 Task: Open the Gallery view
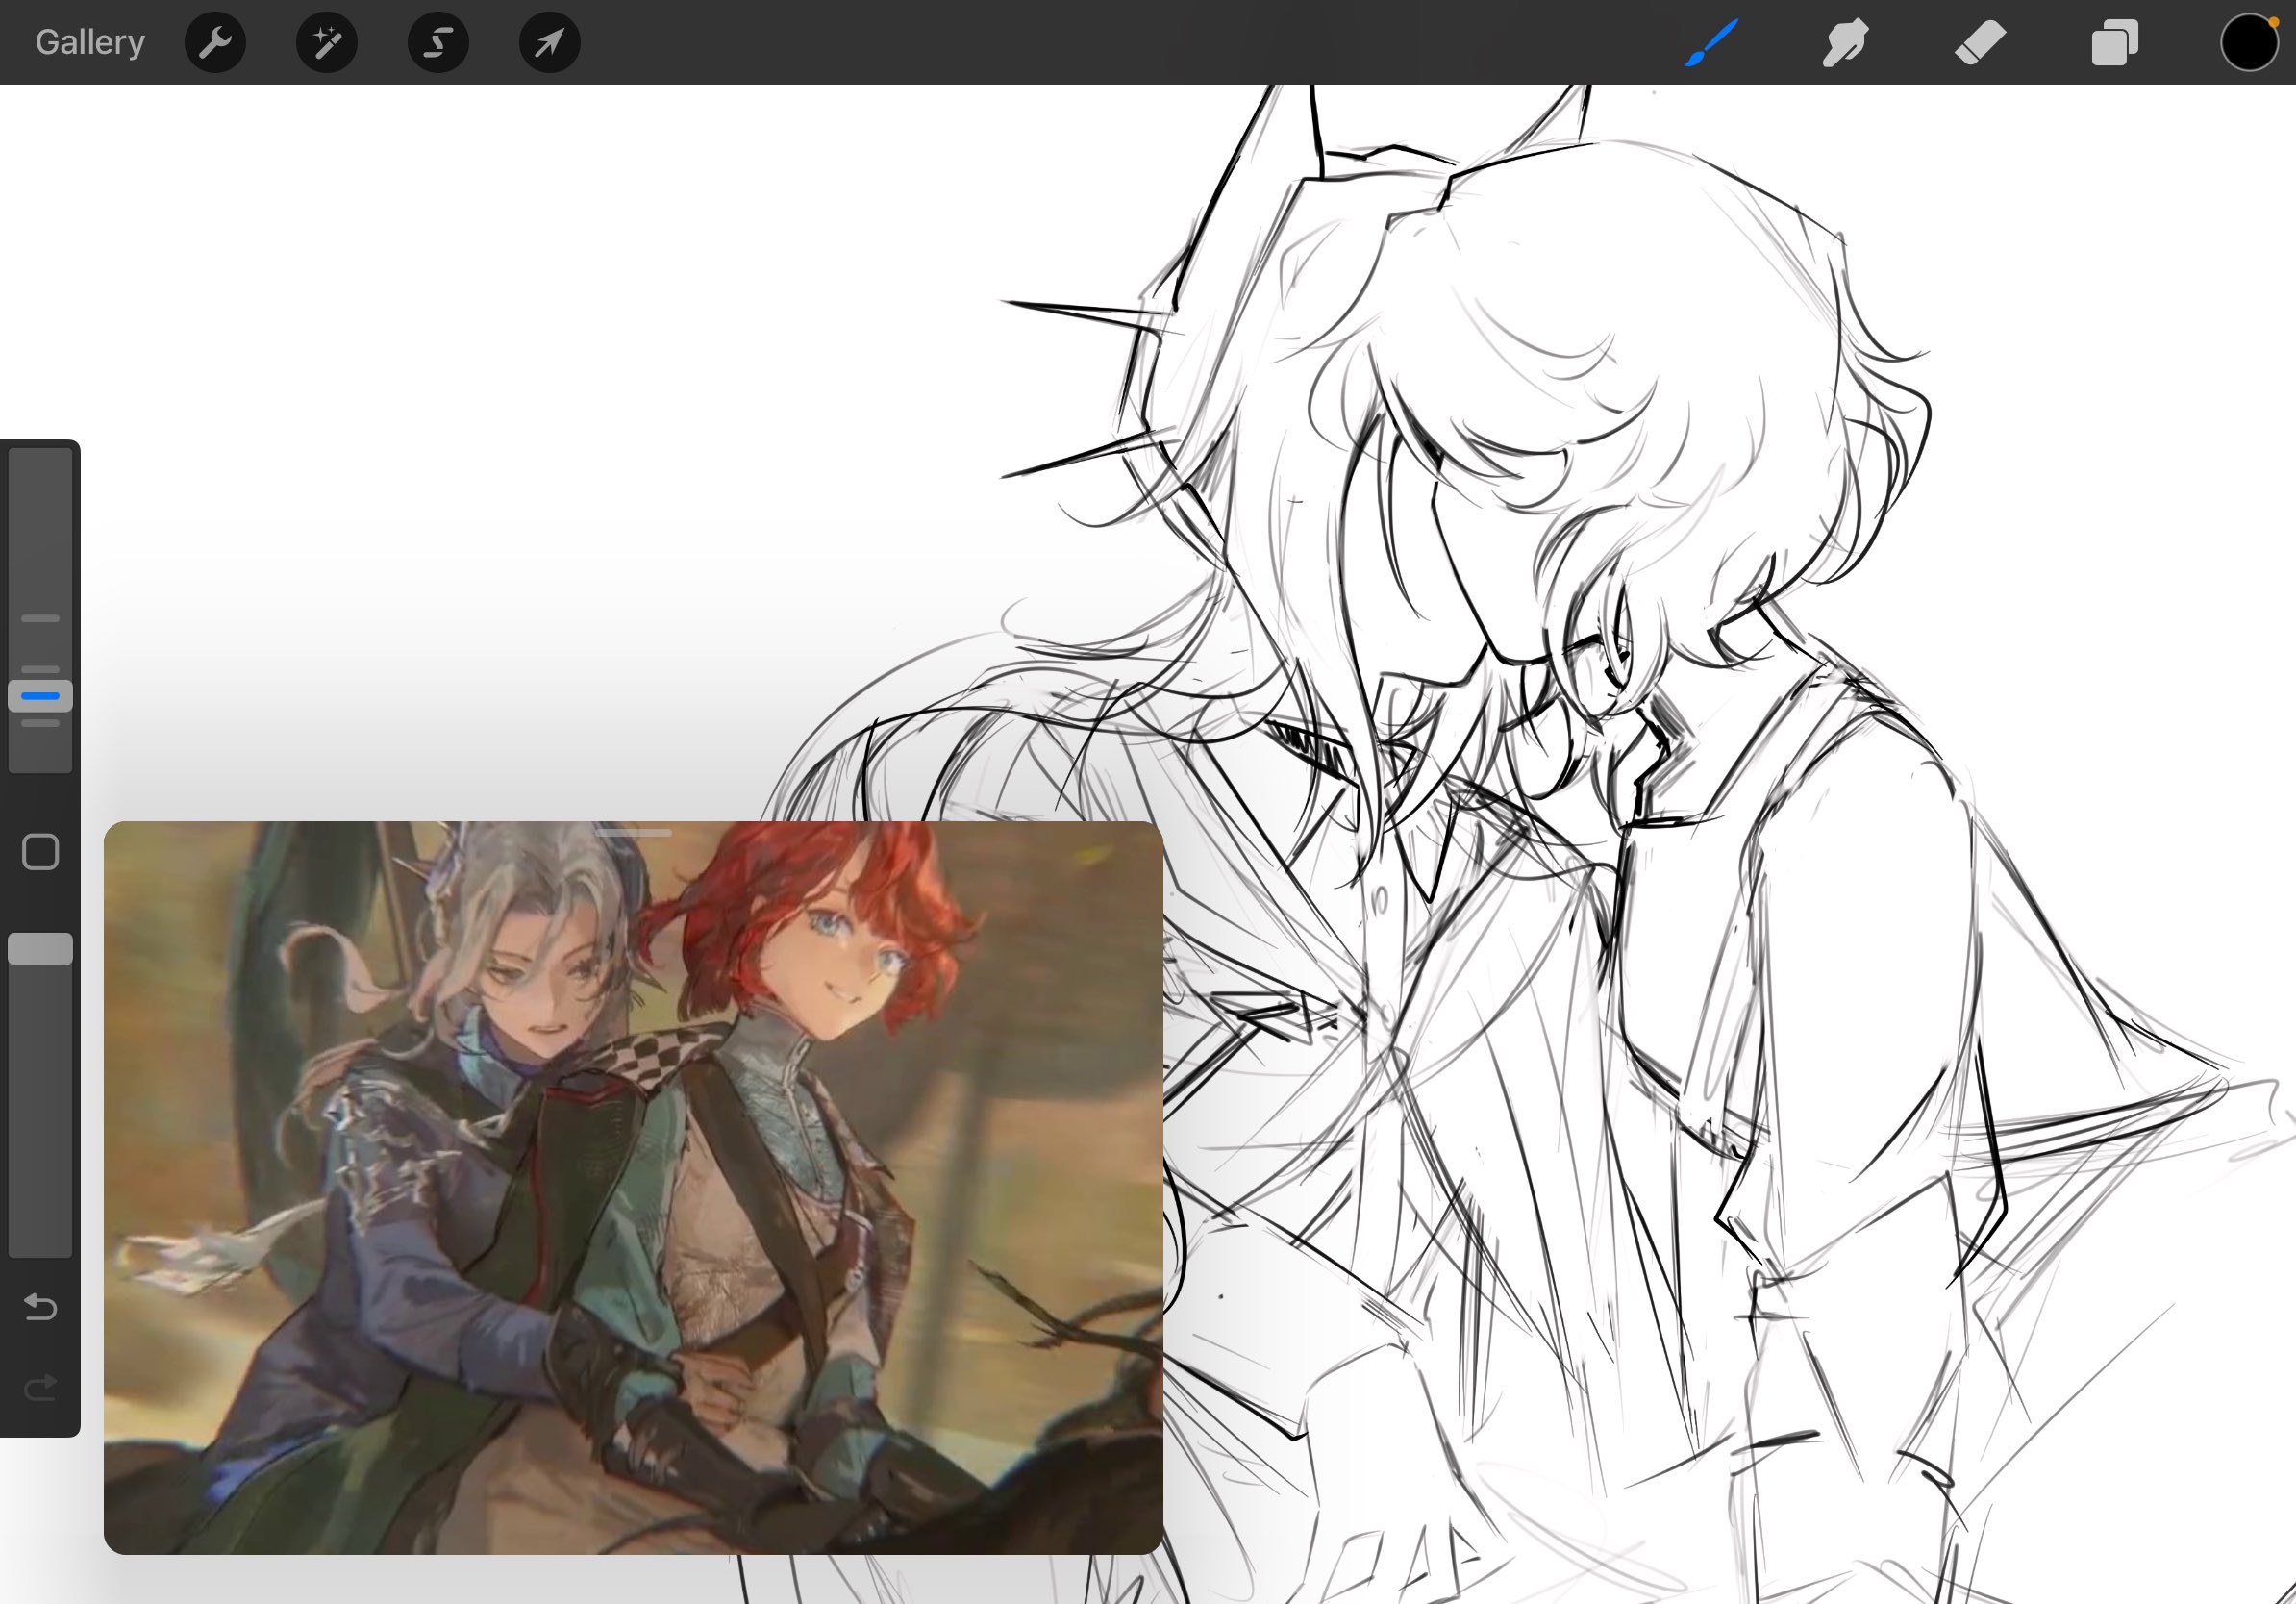pyautogui.click(x=90, y=42)
